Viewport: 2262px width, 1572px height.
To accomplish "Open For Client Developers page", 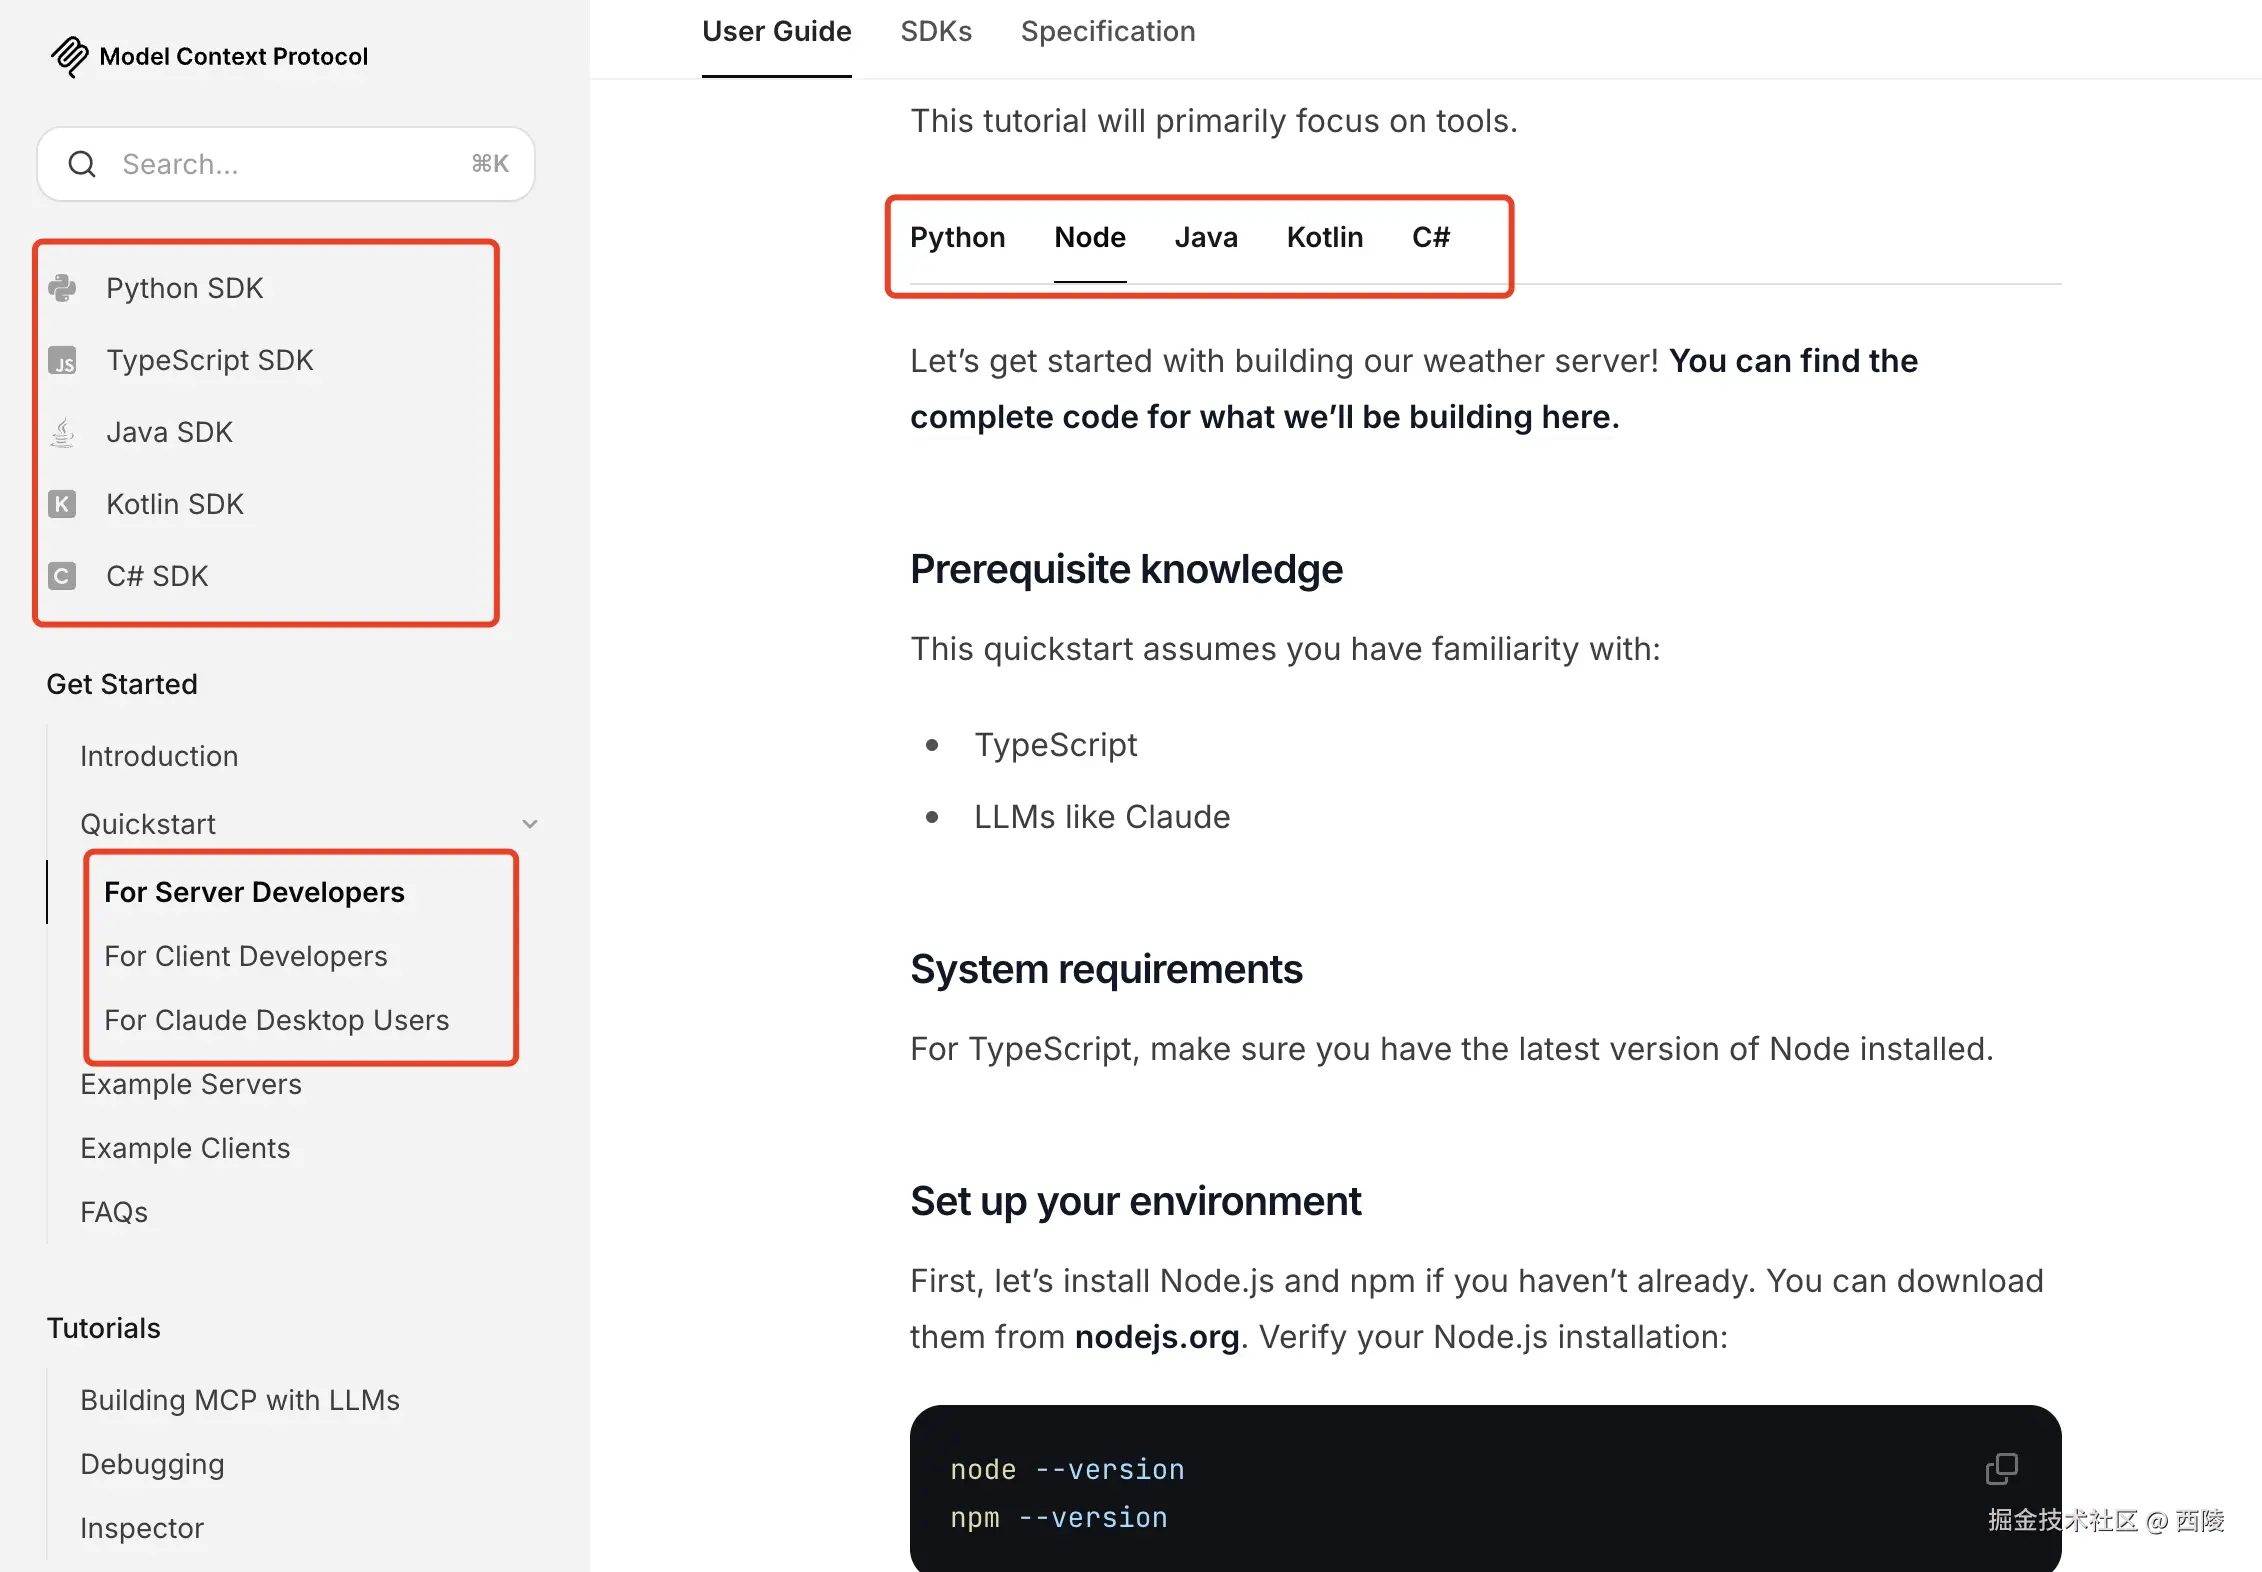I will [x=245, y=956].
